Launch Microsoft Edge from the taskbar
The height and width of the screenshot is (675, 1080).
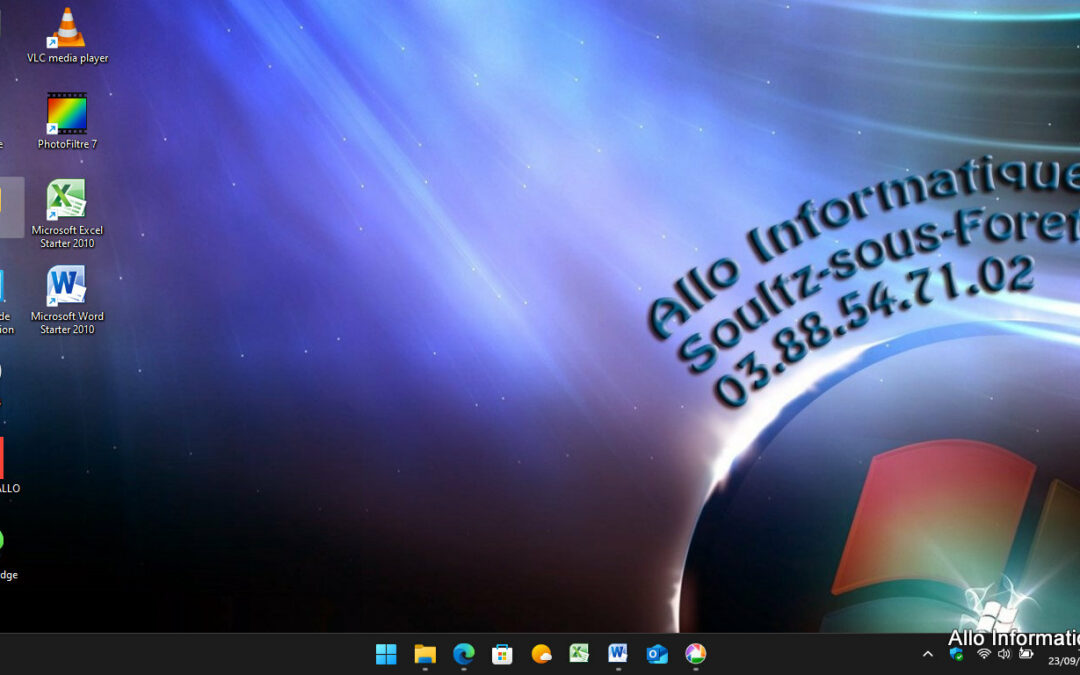coord(464,654)
